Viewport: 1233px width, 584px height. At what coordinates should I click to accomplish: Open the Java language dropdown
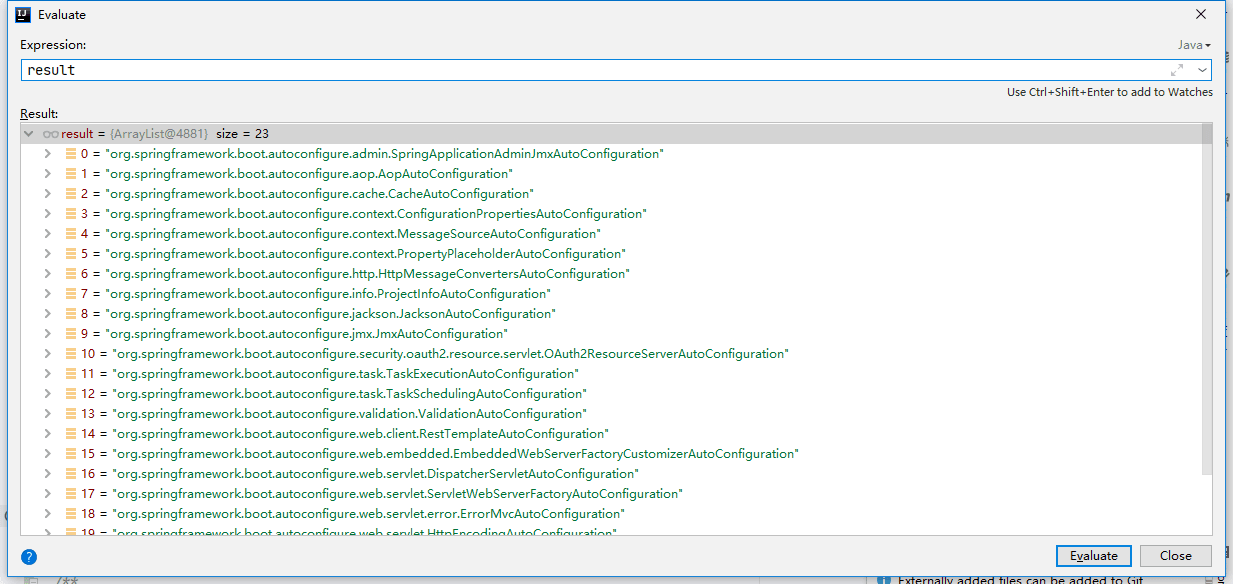(1193, 45)
